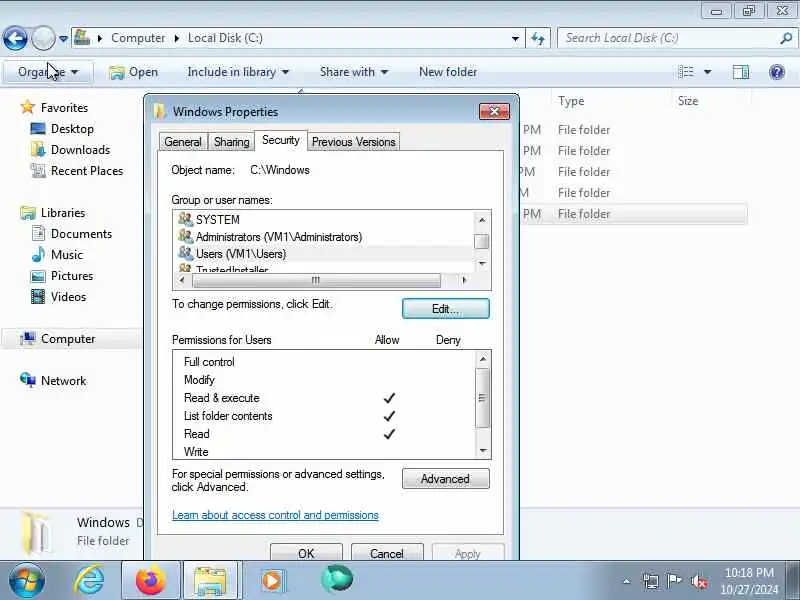The width and height of the screenshot is (800, 600).
Task: Click the change view icon
Action: pos(686,72)
